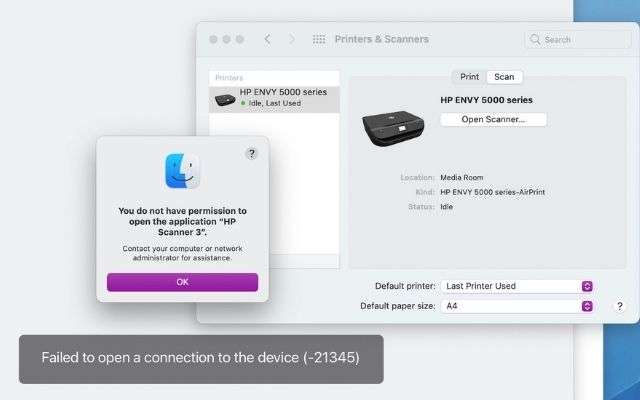Click the window's red close button
The height and width of the screenshot is (400, 640).
[213, 39]
